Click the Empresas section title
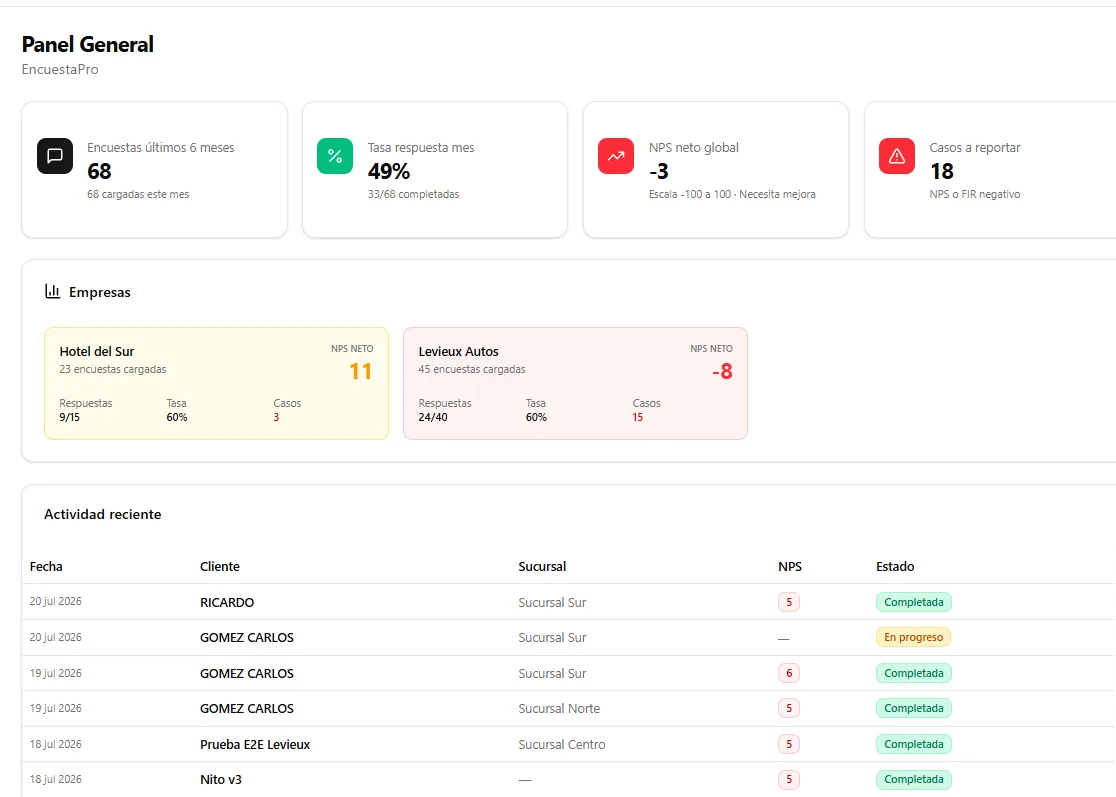 pyautogui.click(x=100, y=292)
